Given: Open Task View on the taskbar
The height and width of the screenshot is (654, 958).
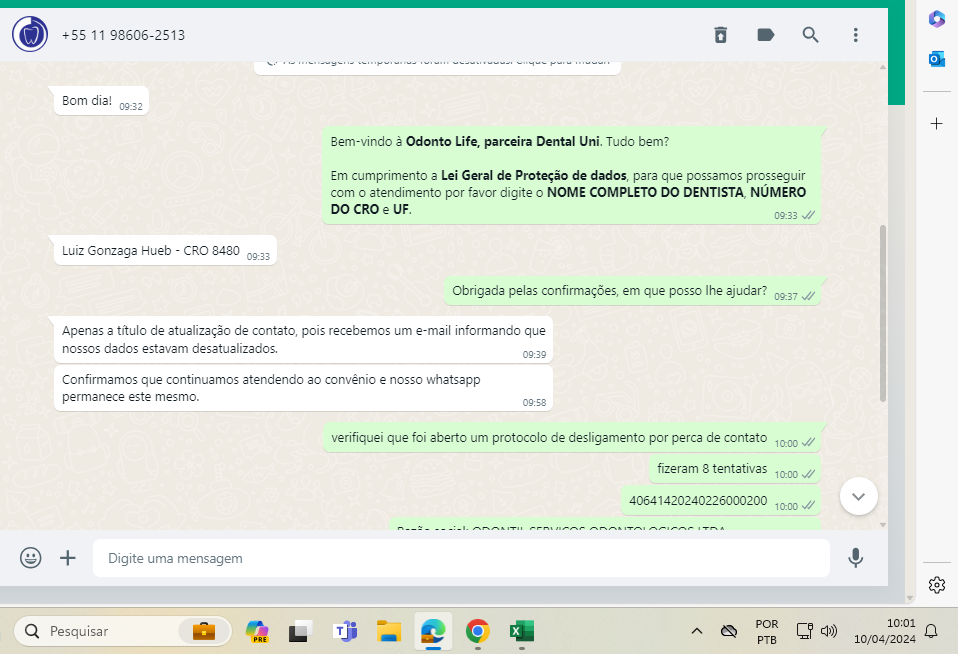Looking at the screenshot, I should [x=300, y=631].
